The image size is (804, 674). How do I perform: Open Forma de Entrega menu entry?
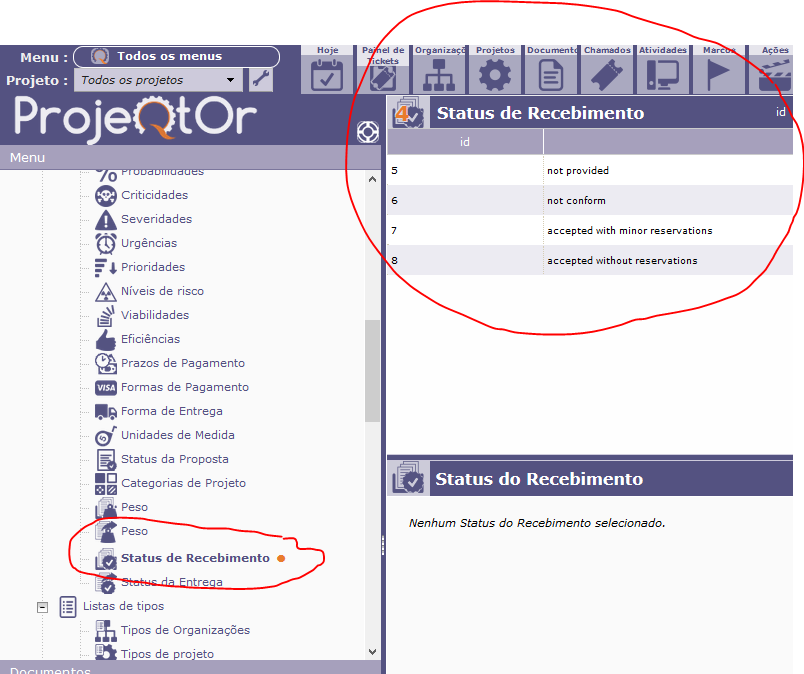coord(172,411)
